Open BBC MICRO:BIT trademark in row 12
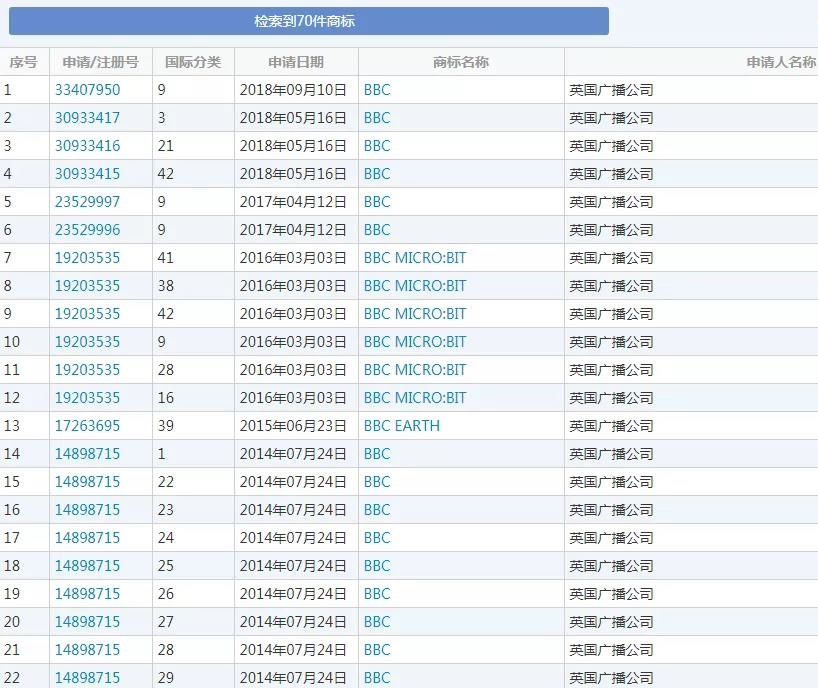This screenshot has width=818, height=688. pos(415,398)
